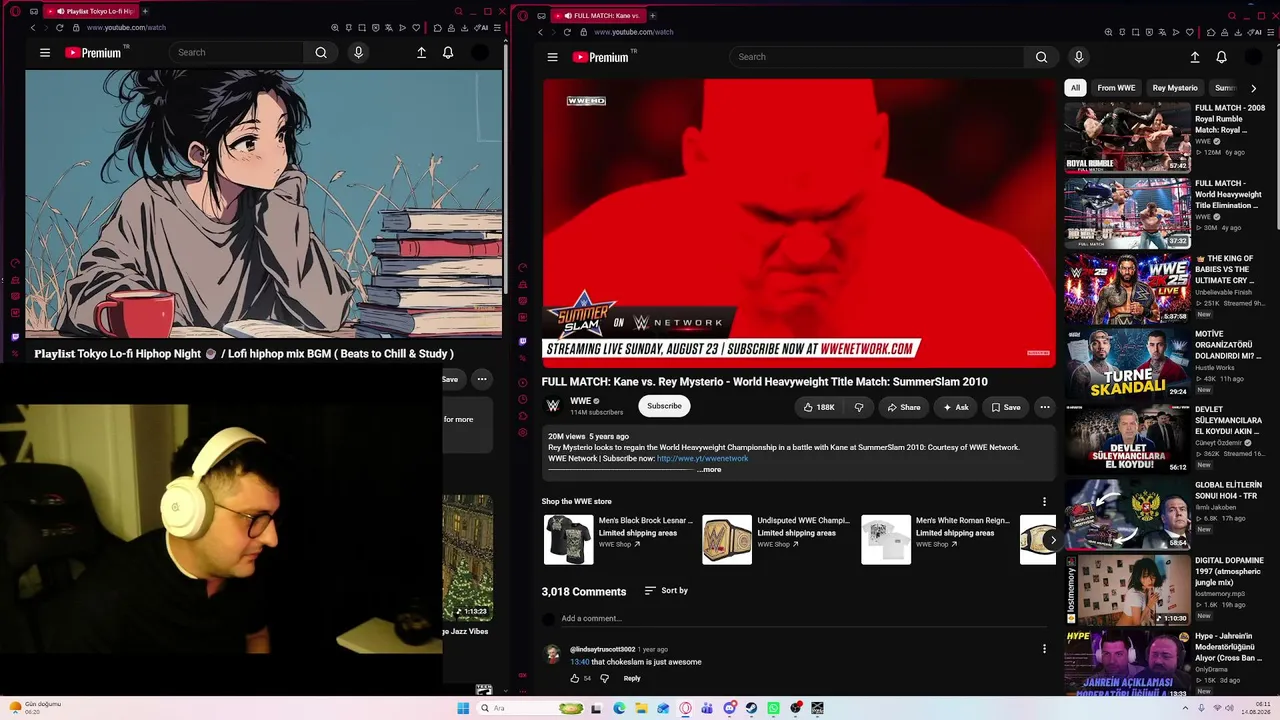Click the Add a comment field

pyautogui.click(x=805, y=618)
